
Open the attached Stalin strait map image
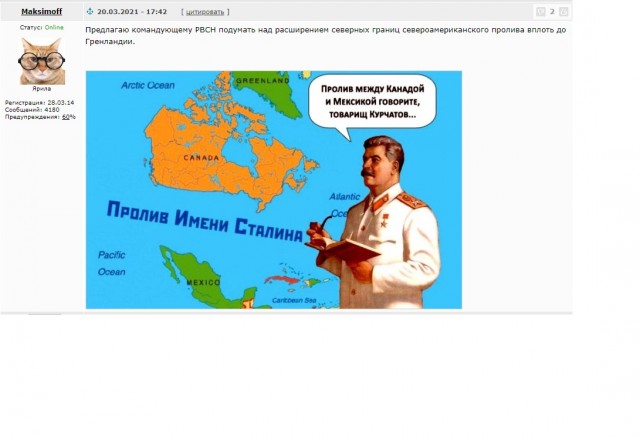point(273,190)
